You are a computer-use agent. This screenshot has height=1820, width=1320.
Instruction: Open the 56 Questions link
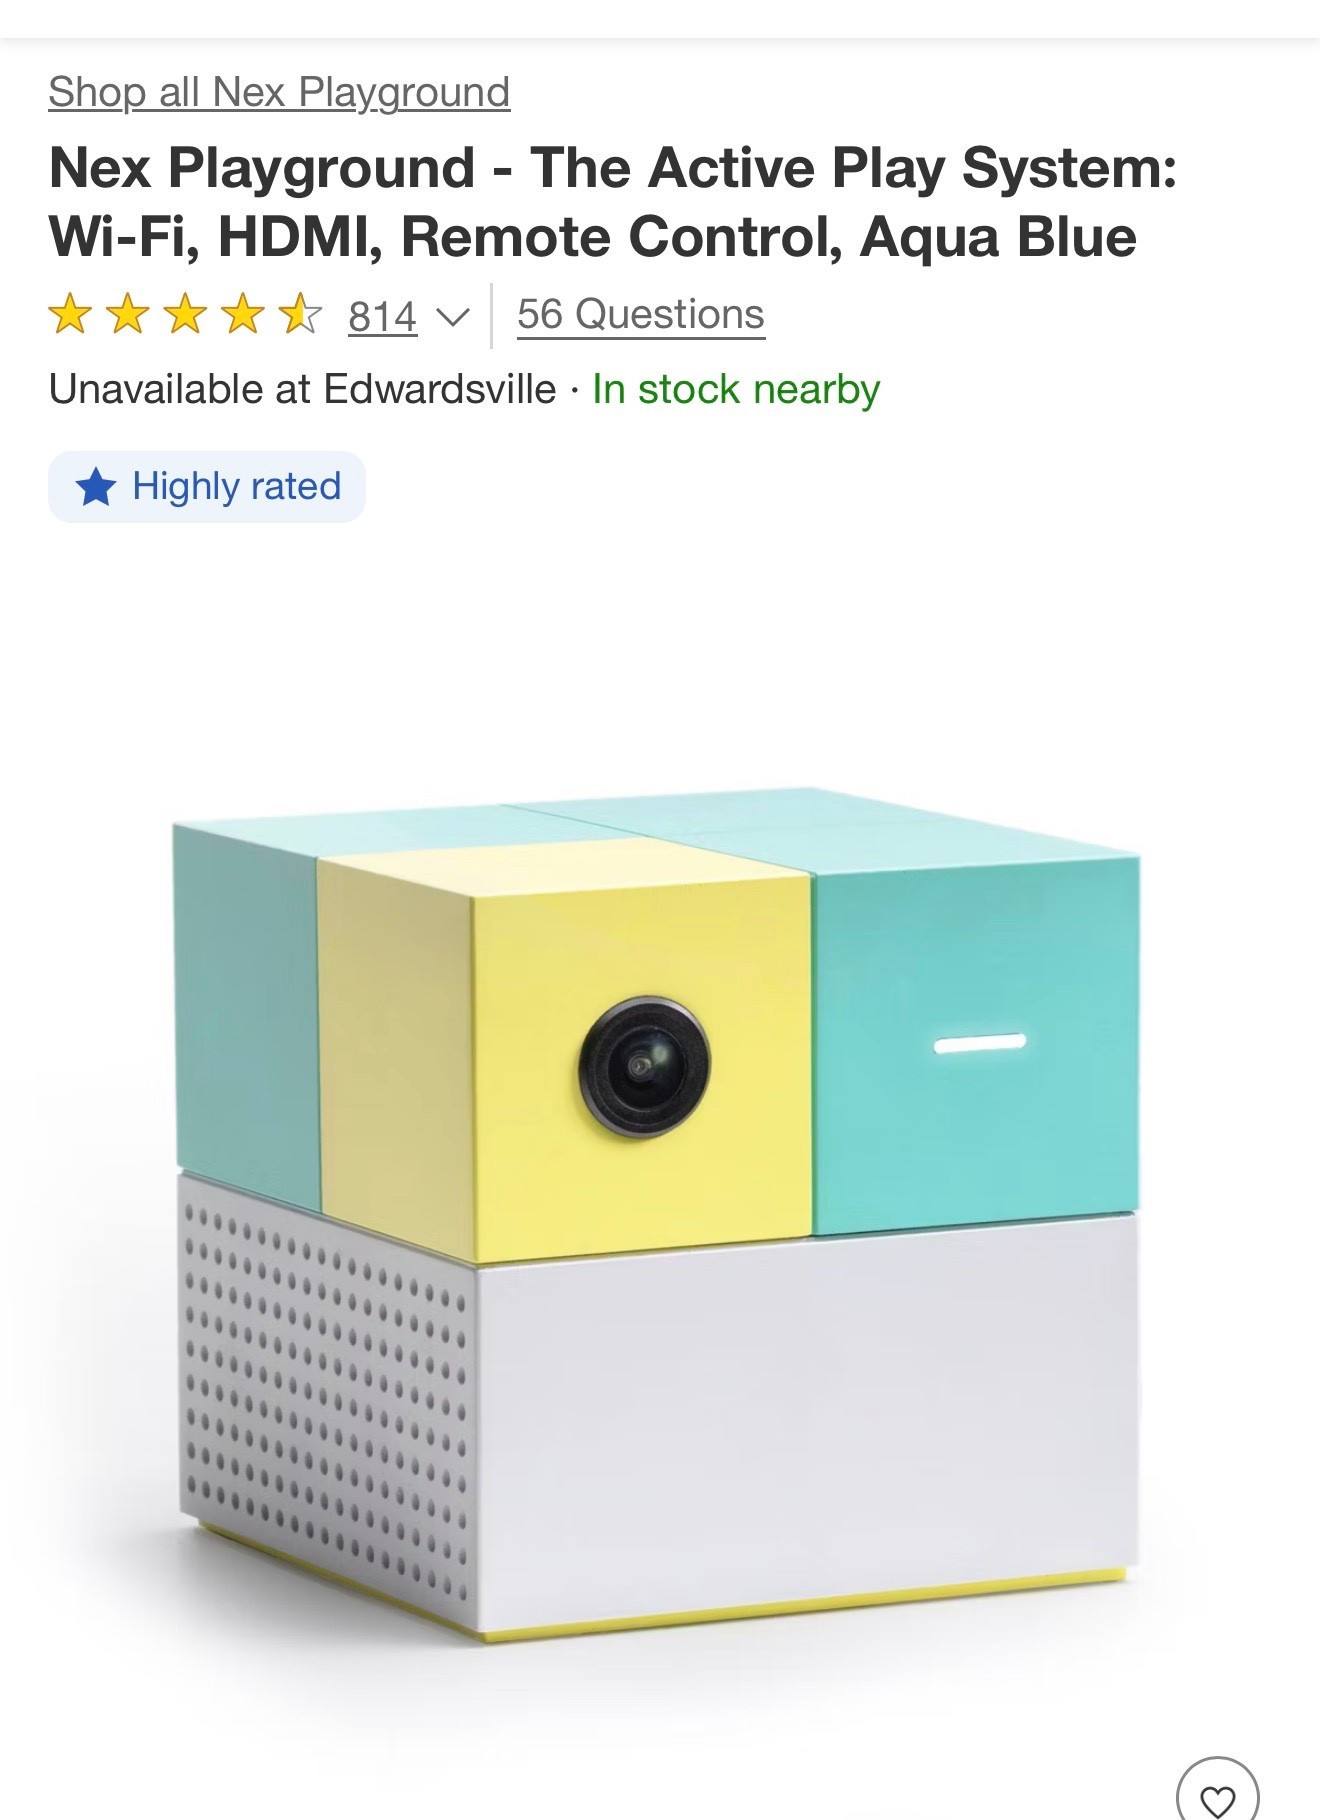(x=641, y=315)
